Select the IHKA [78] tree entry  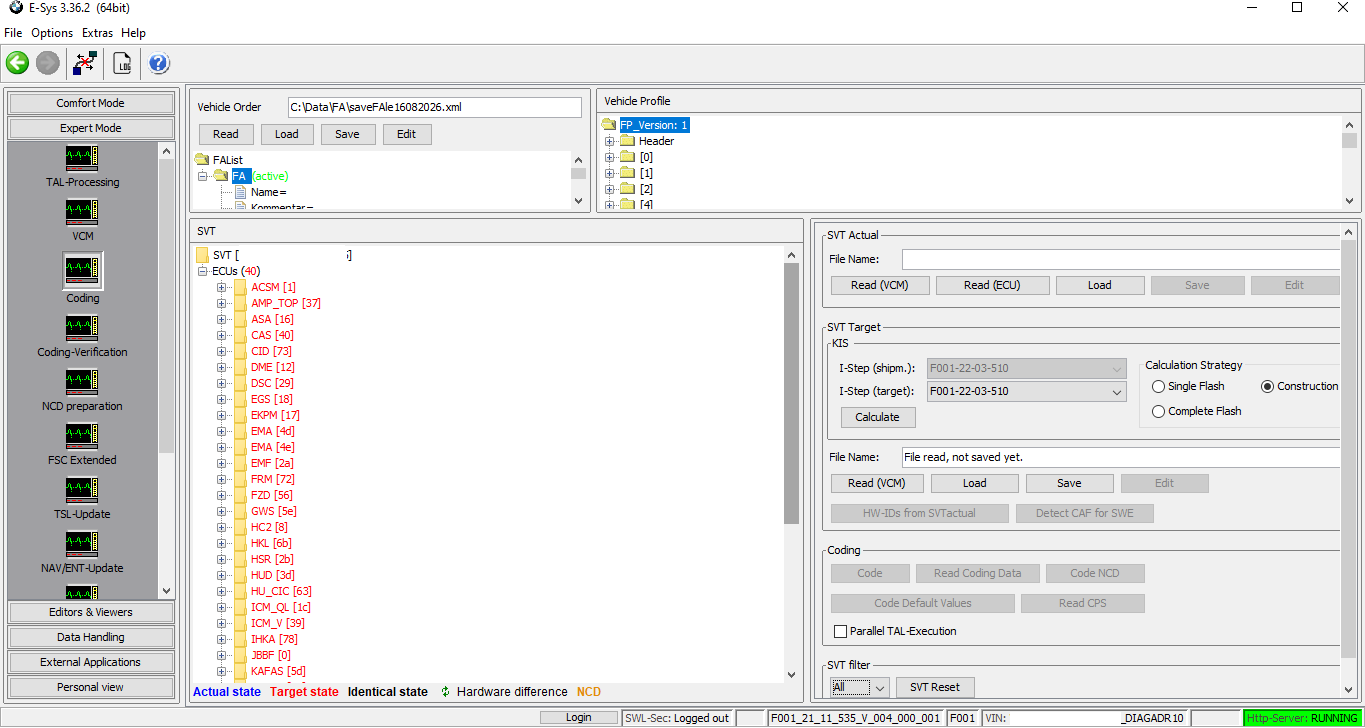(x=274, y=639)
